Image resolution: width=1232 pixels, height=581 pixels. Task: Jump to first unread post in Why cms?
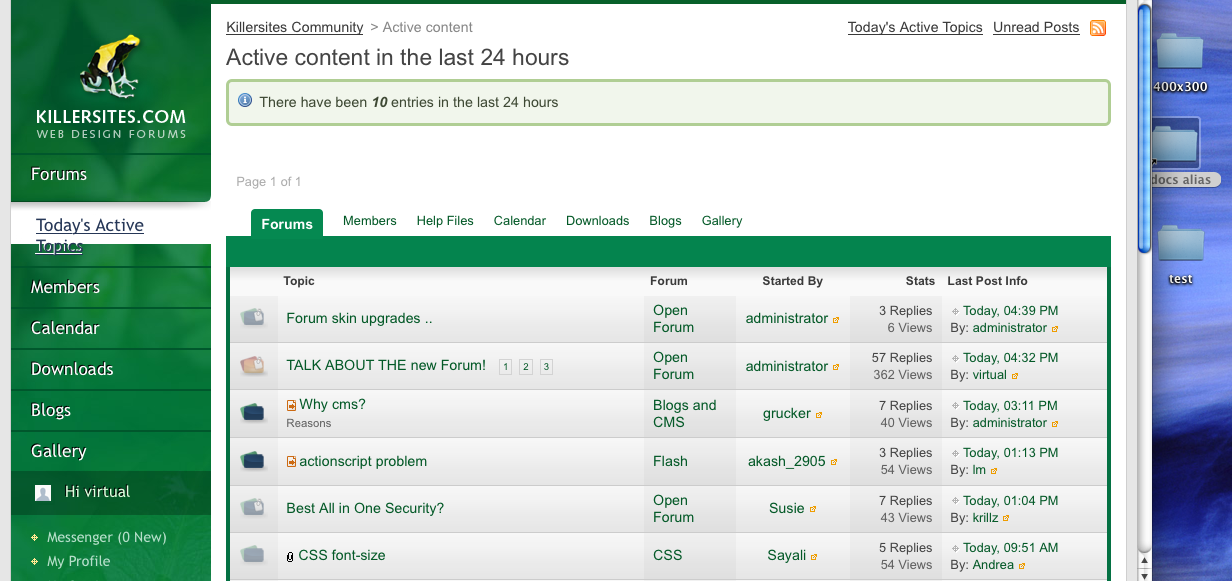click(x=291, y=405)
